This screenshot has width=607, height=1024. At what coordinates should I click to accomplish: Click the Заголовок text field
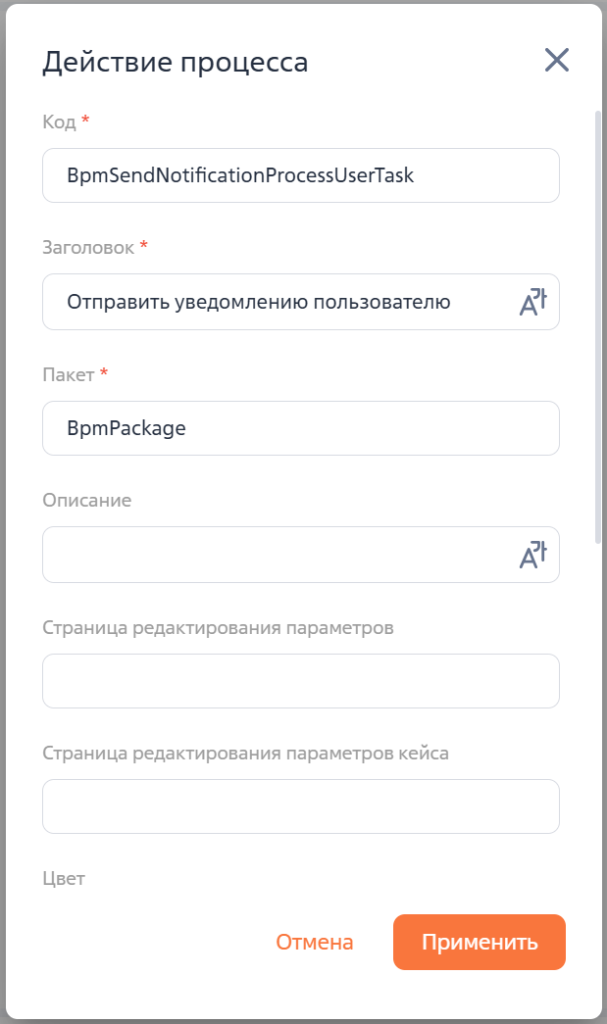(x=280, y=301)
